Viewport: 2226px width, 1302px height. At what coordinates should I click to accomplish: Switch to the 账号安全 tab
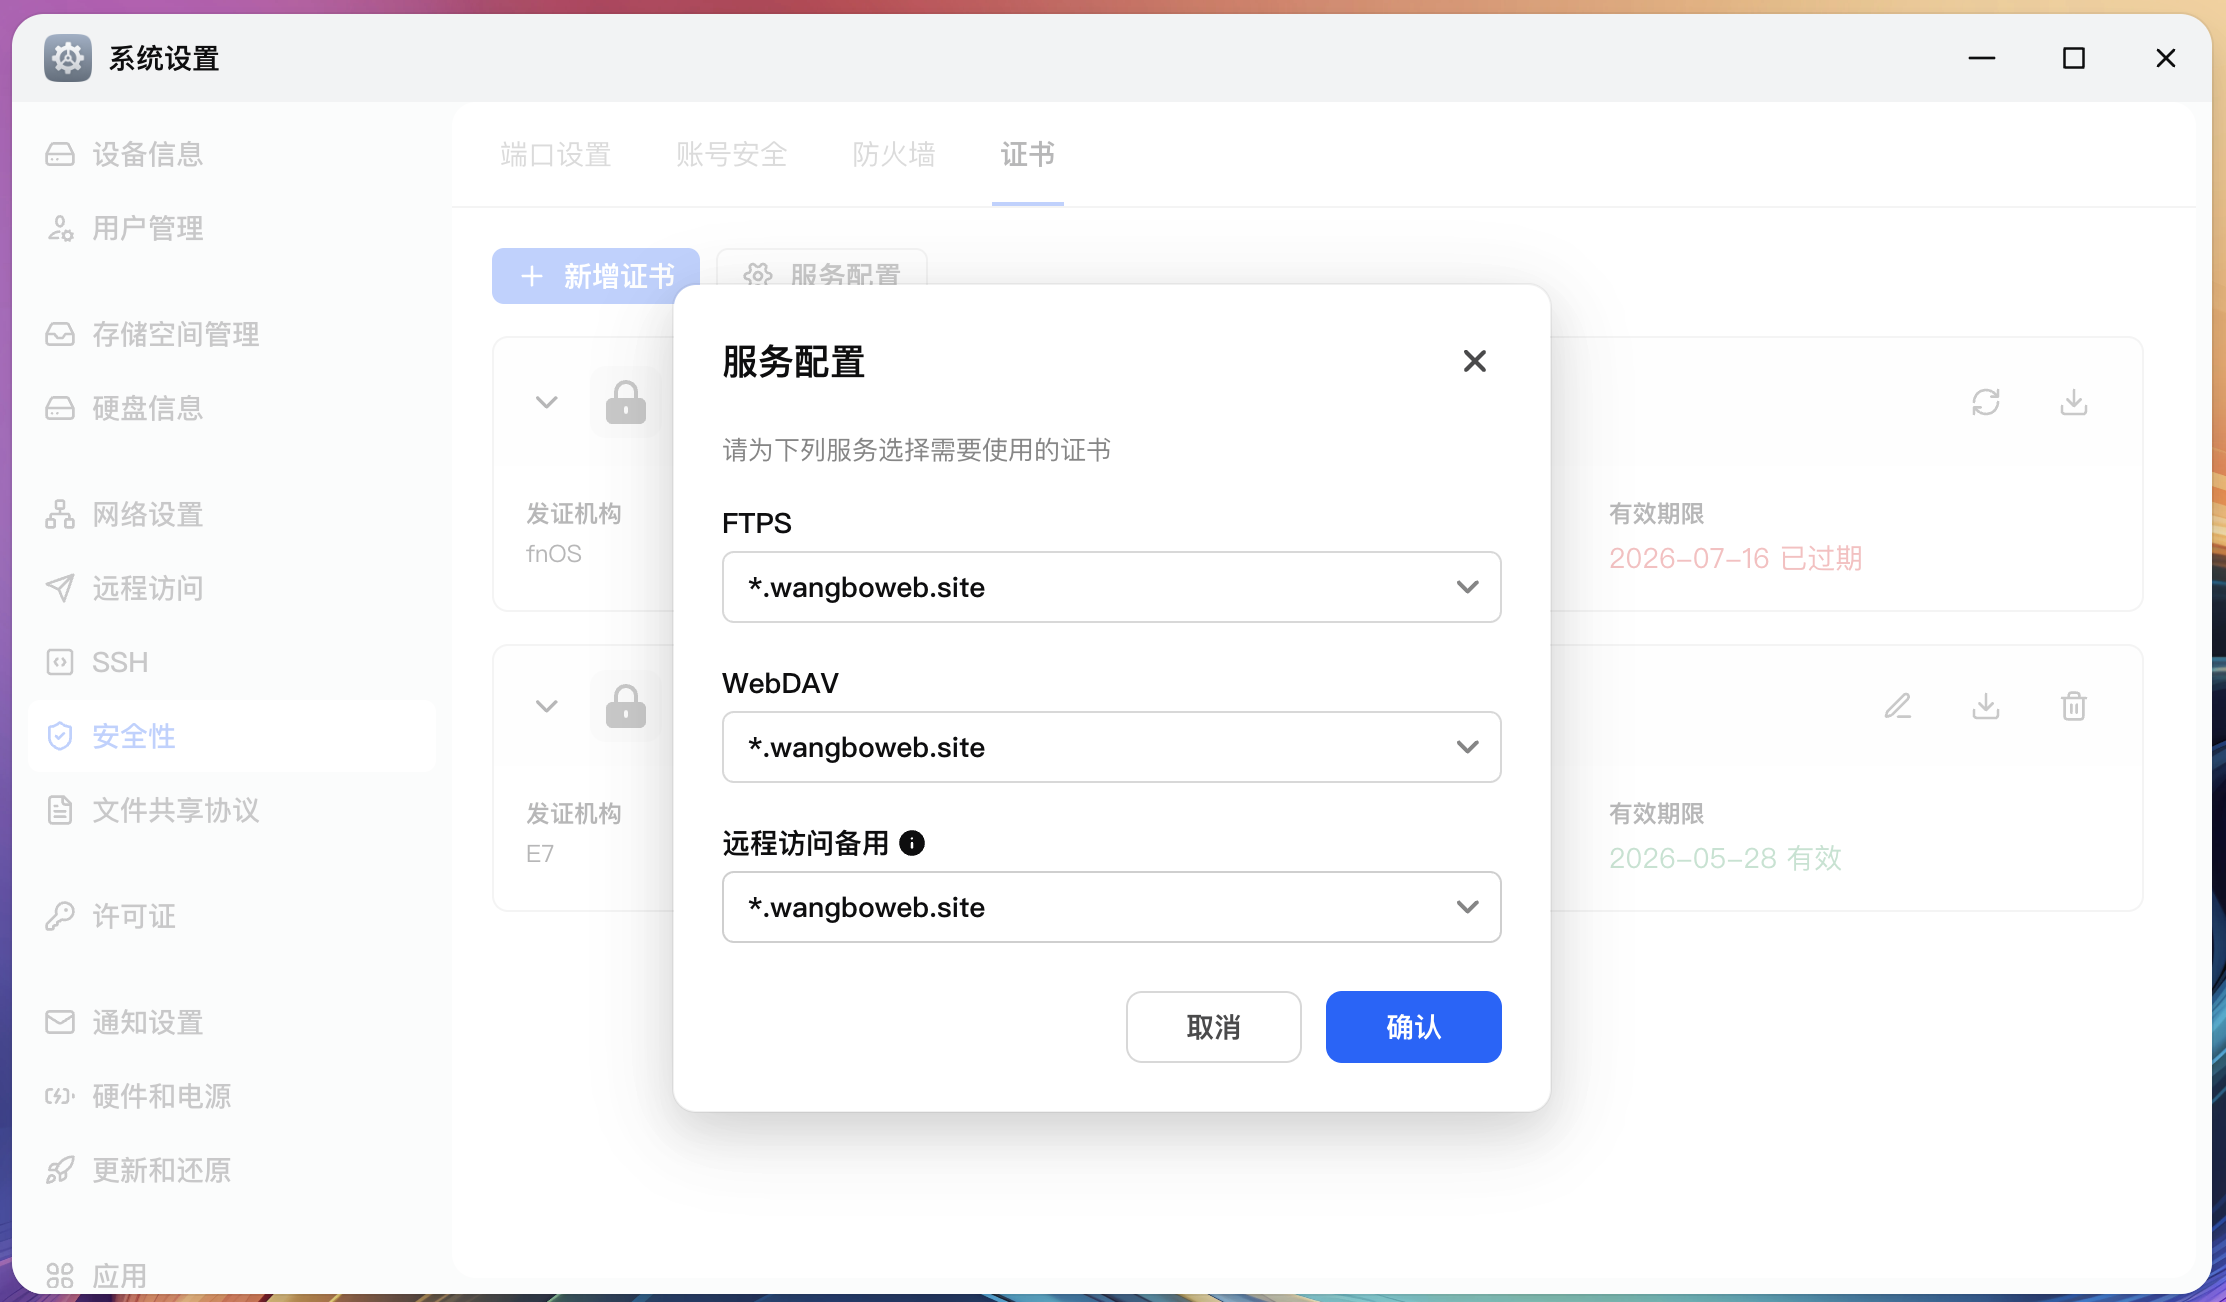tap(731, 155)
